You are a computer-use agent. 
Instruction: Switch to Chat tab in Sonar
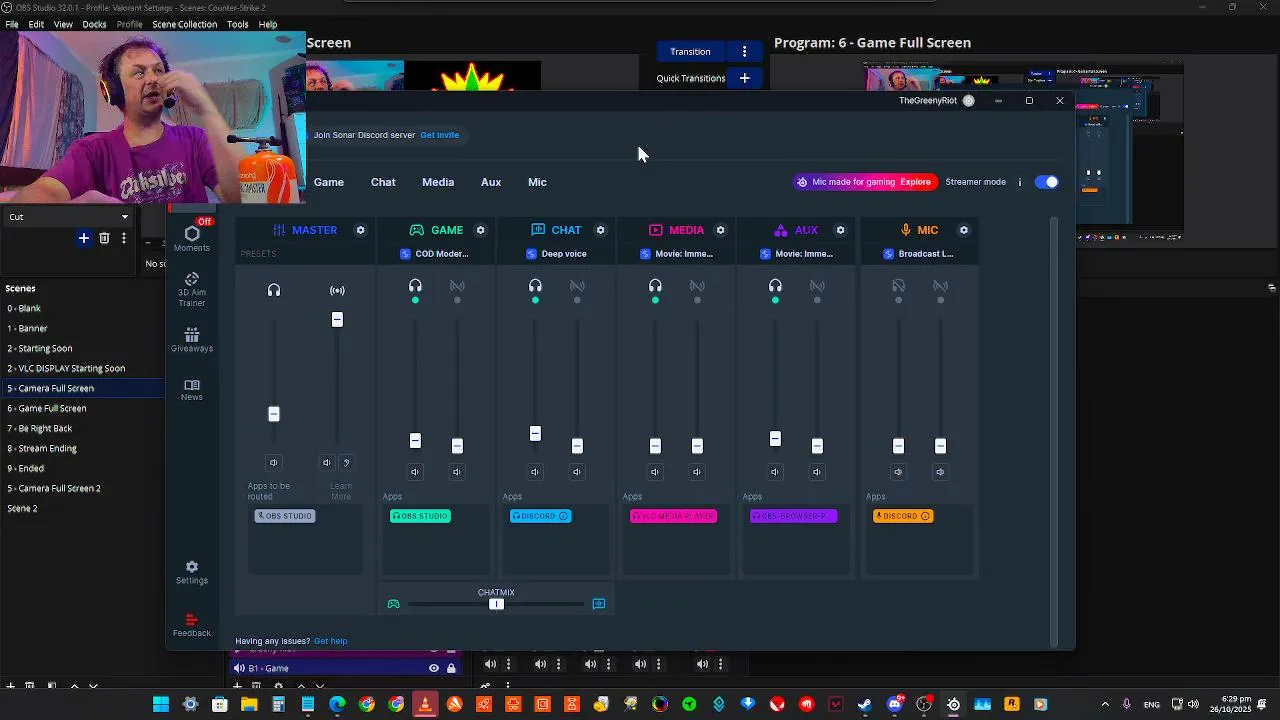[383, 182]
